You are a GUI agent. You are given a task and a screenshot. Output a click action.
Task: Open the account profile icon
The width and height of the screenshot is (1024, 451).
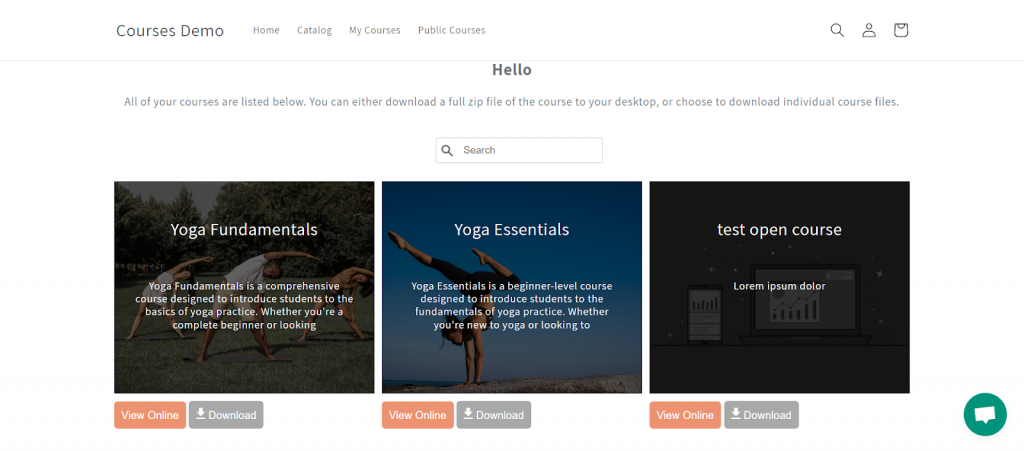tap(869, 30)
